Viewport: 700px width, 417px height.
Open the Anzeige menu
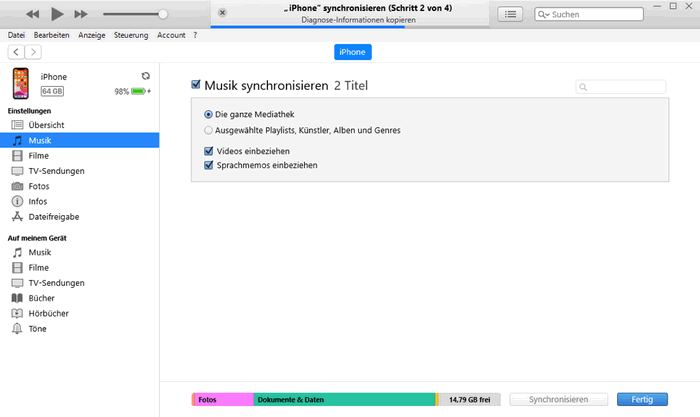(x=92, y=35)
